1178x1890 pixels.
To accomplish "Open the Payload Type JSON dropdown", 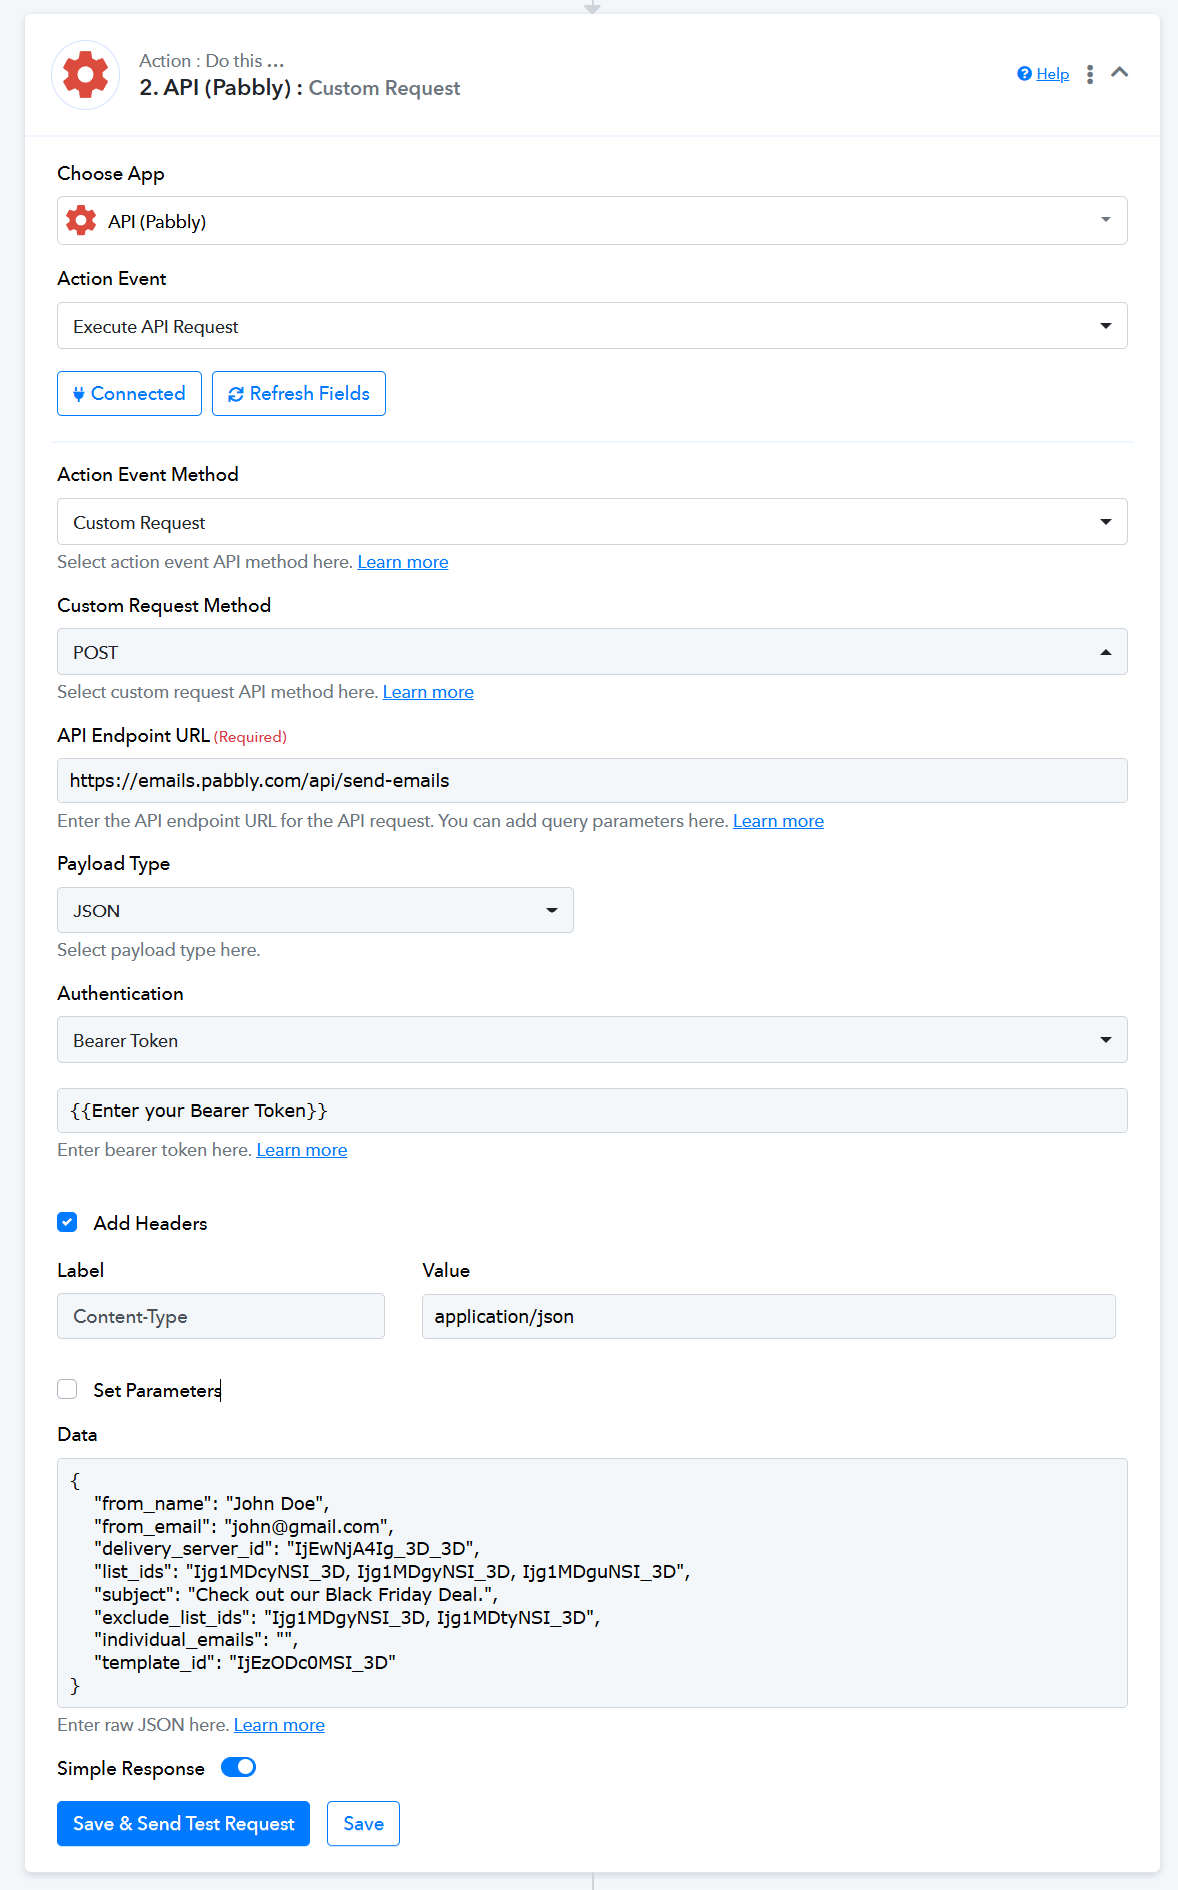I will point(315,910).
